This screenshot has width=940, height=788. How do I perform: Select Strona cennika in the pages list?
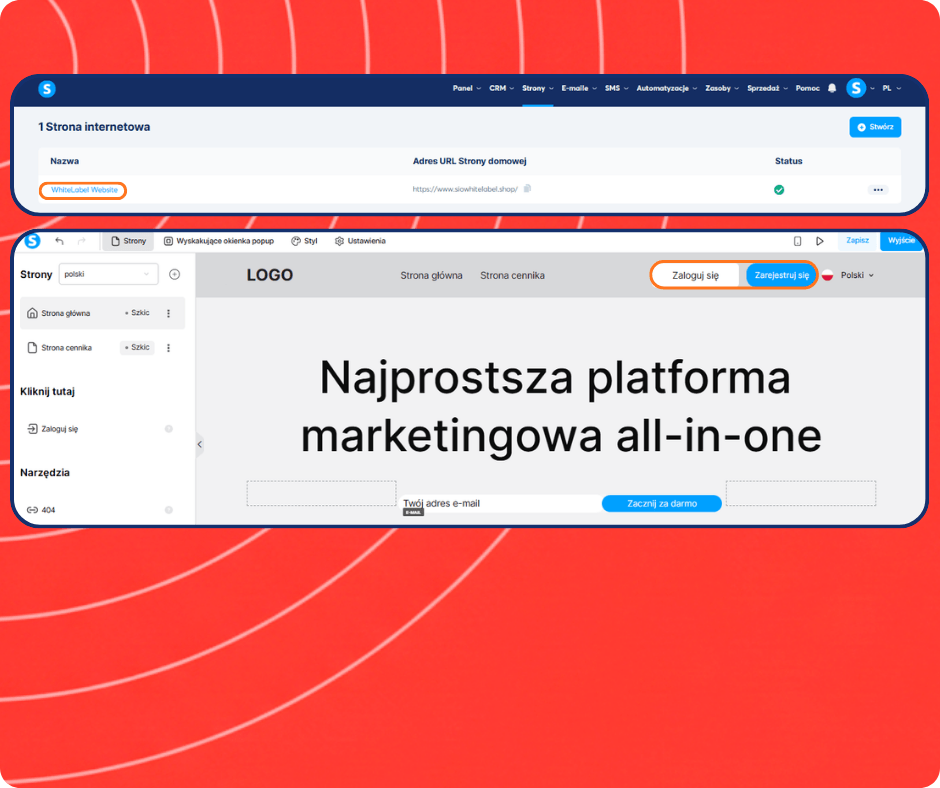[103, 348]
